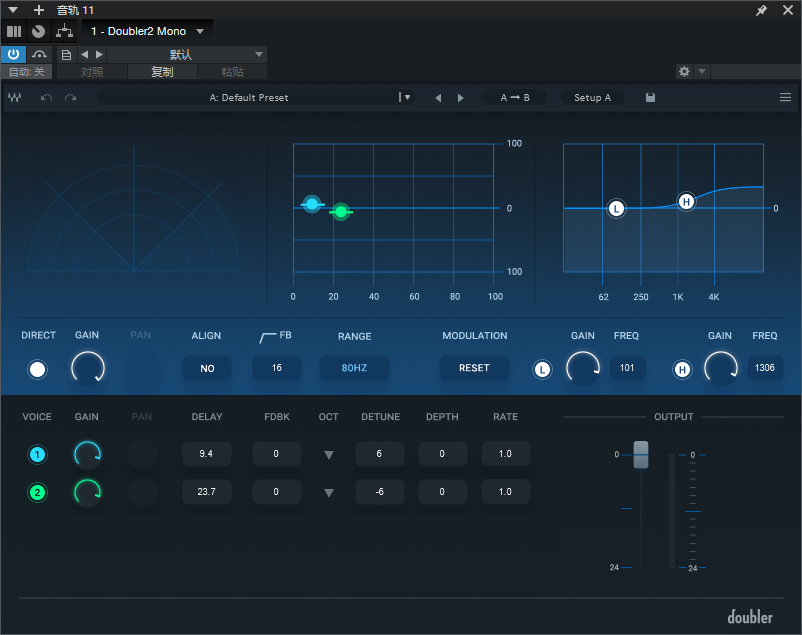Click the sidechain headphone icon
802x635 pixels.
pos(39,54)
